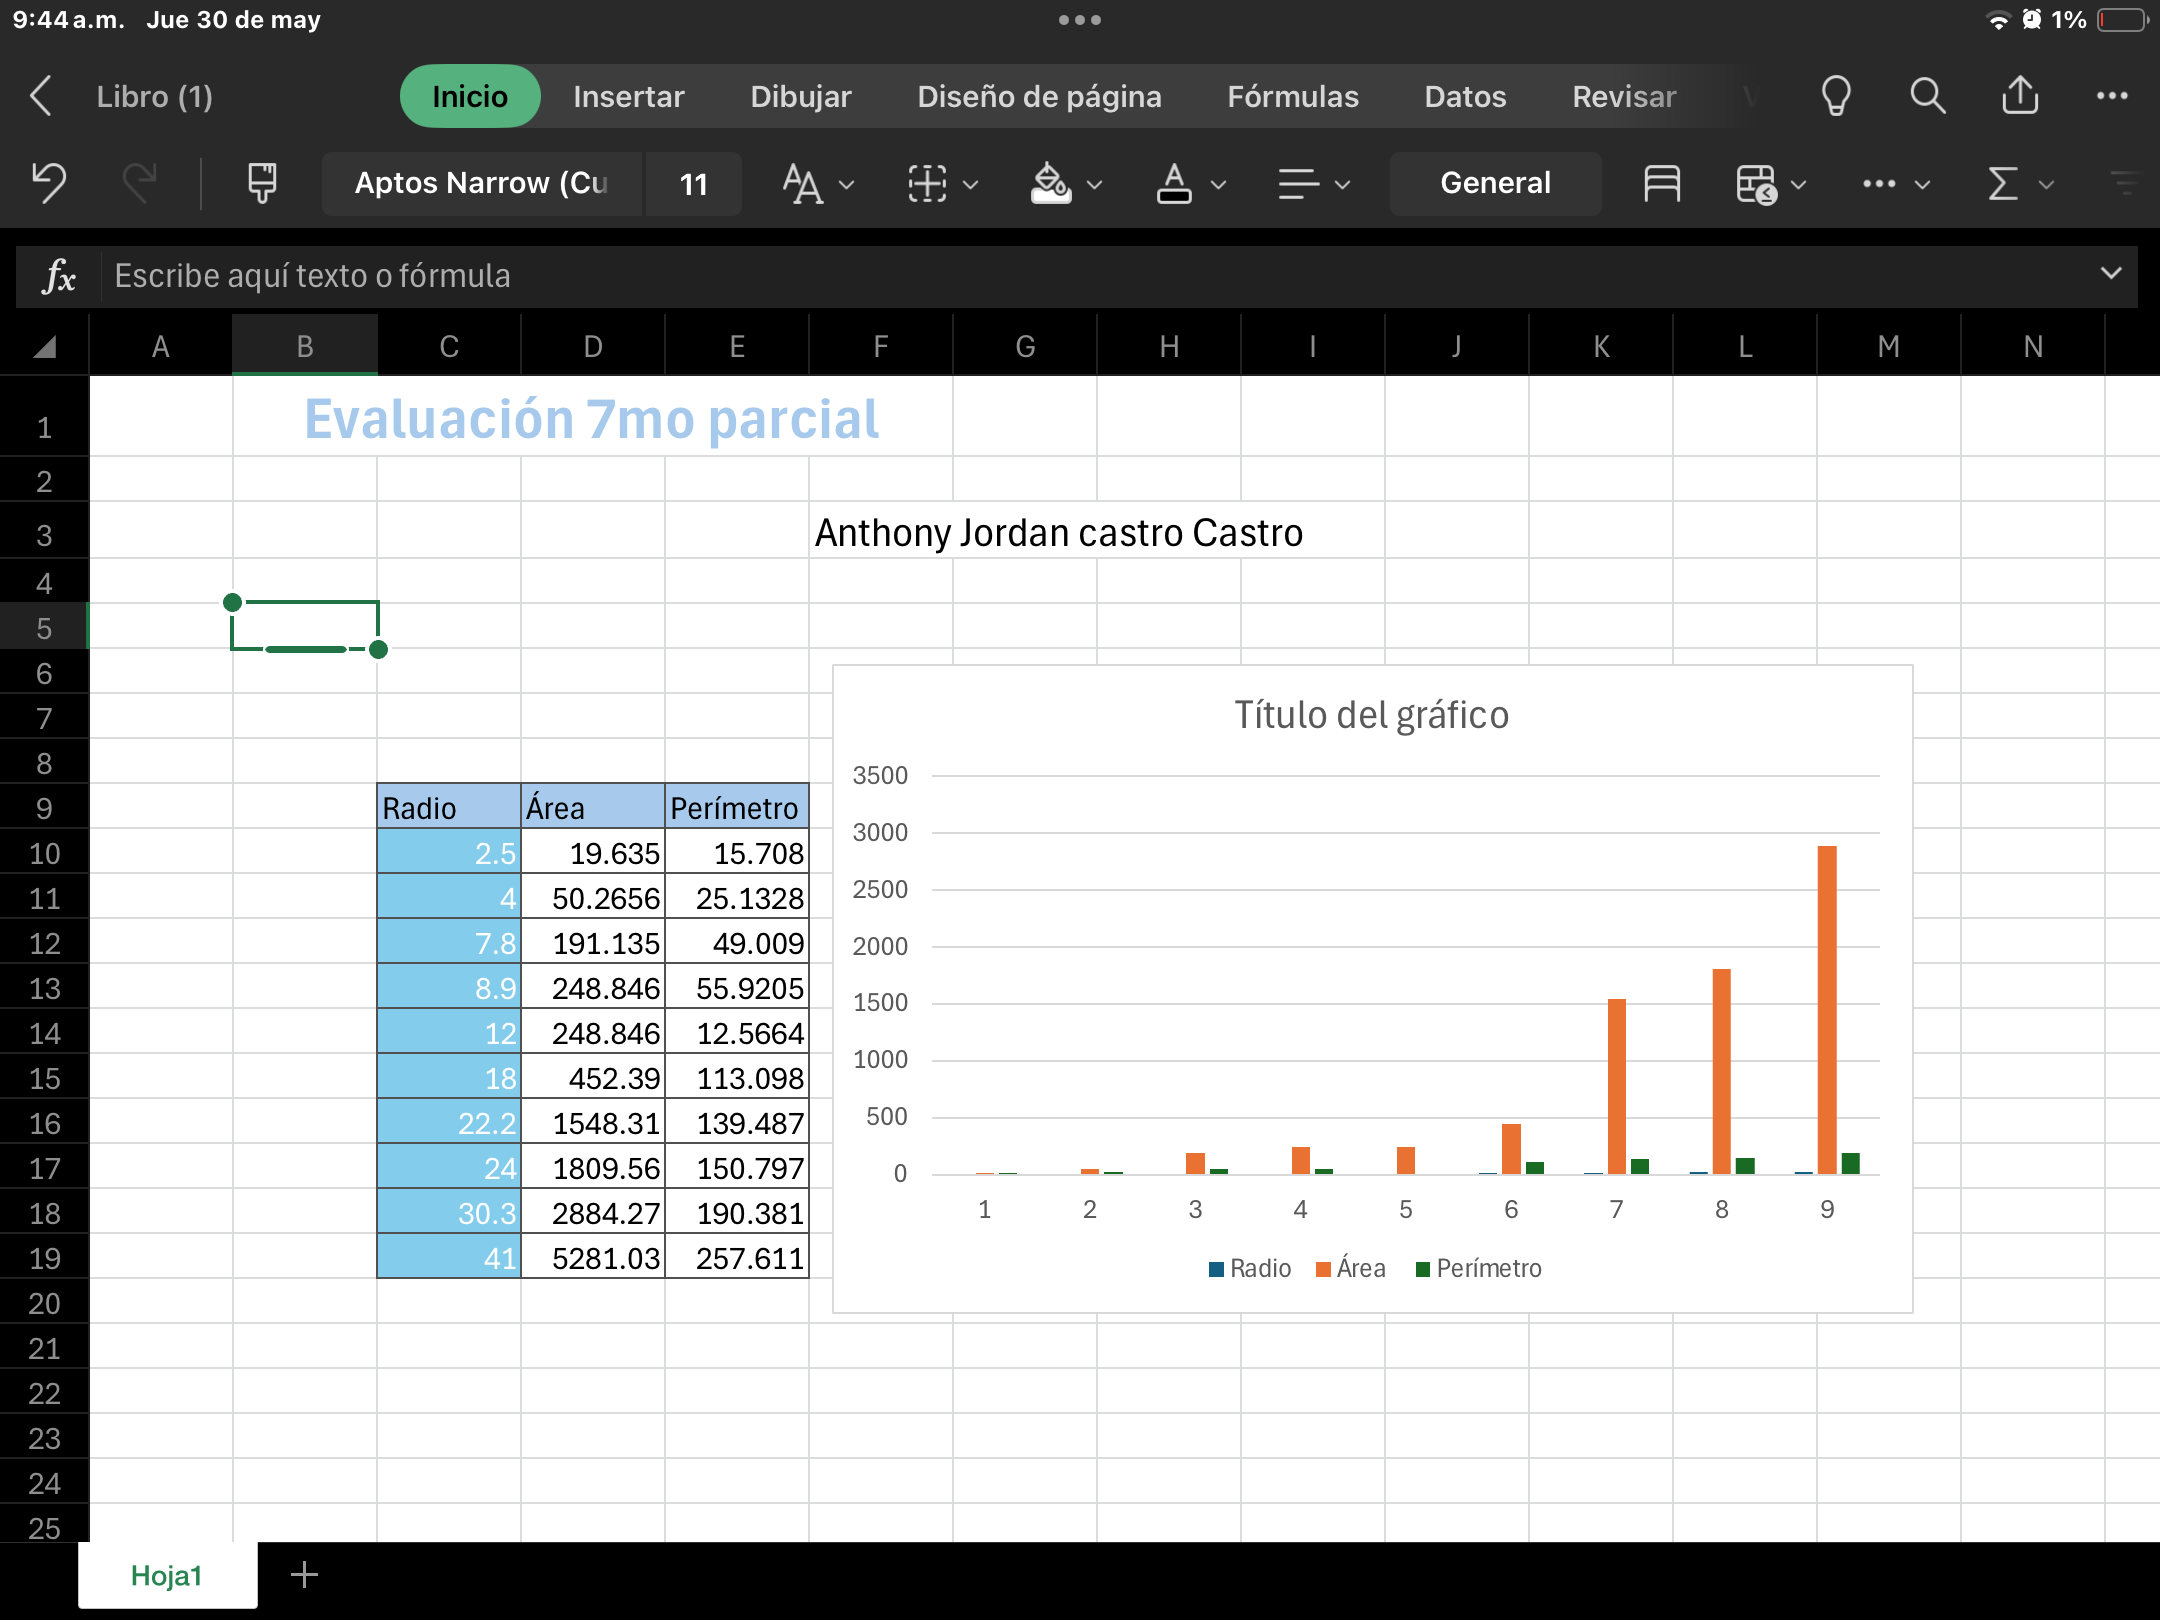The image size is (2160, 1620).
Task: Click the AutoSum sigma icon
Action: 2003,184
